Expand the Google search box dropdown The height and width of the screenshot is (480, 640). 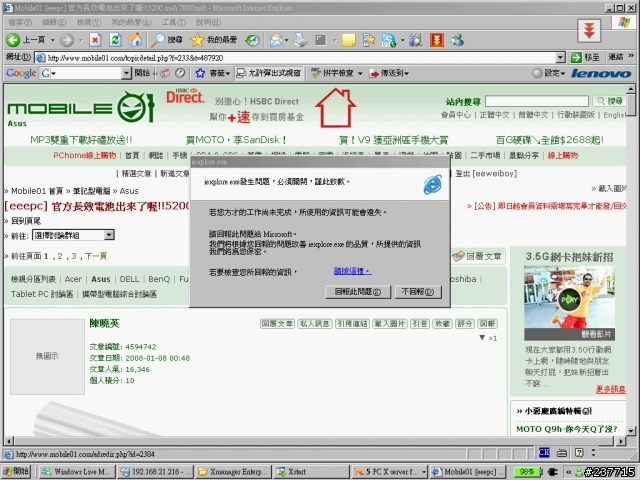point(126,73)
